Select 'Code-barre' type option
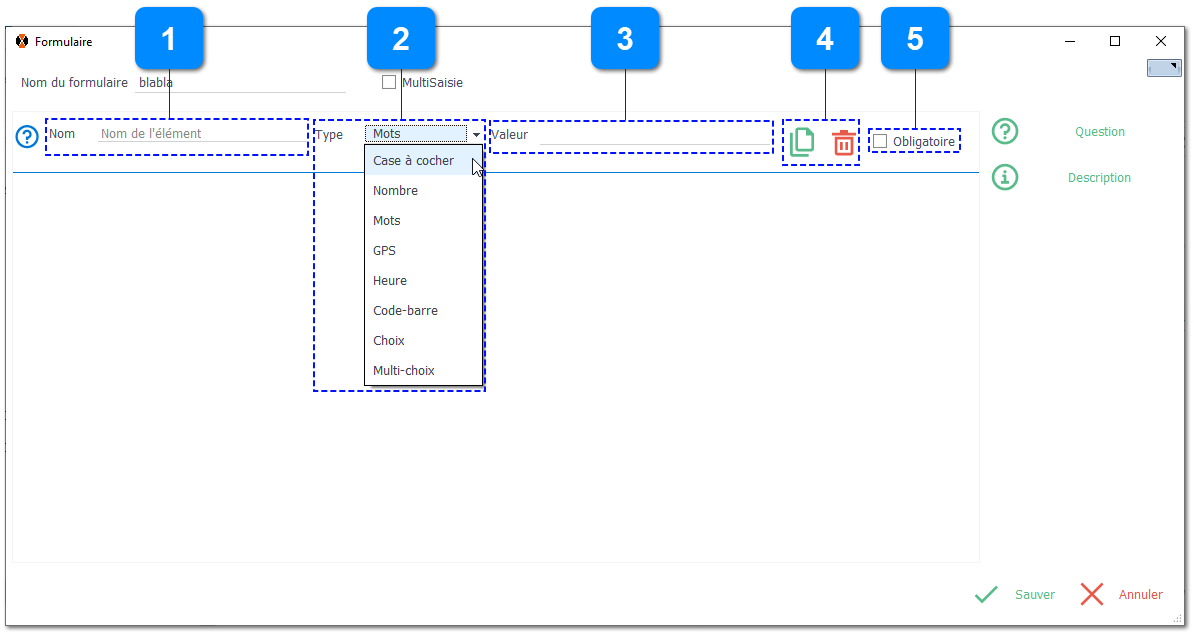1194x635 pixels. point(405,311)
